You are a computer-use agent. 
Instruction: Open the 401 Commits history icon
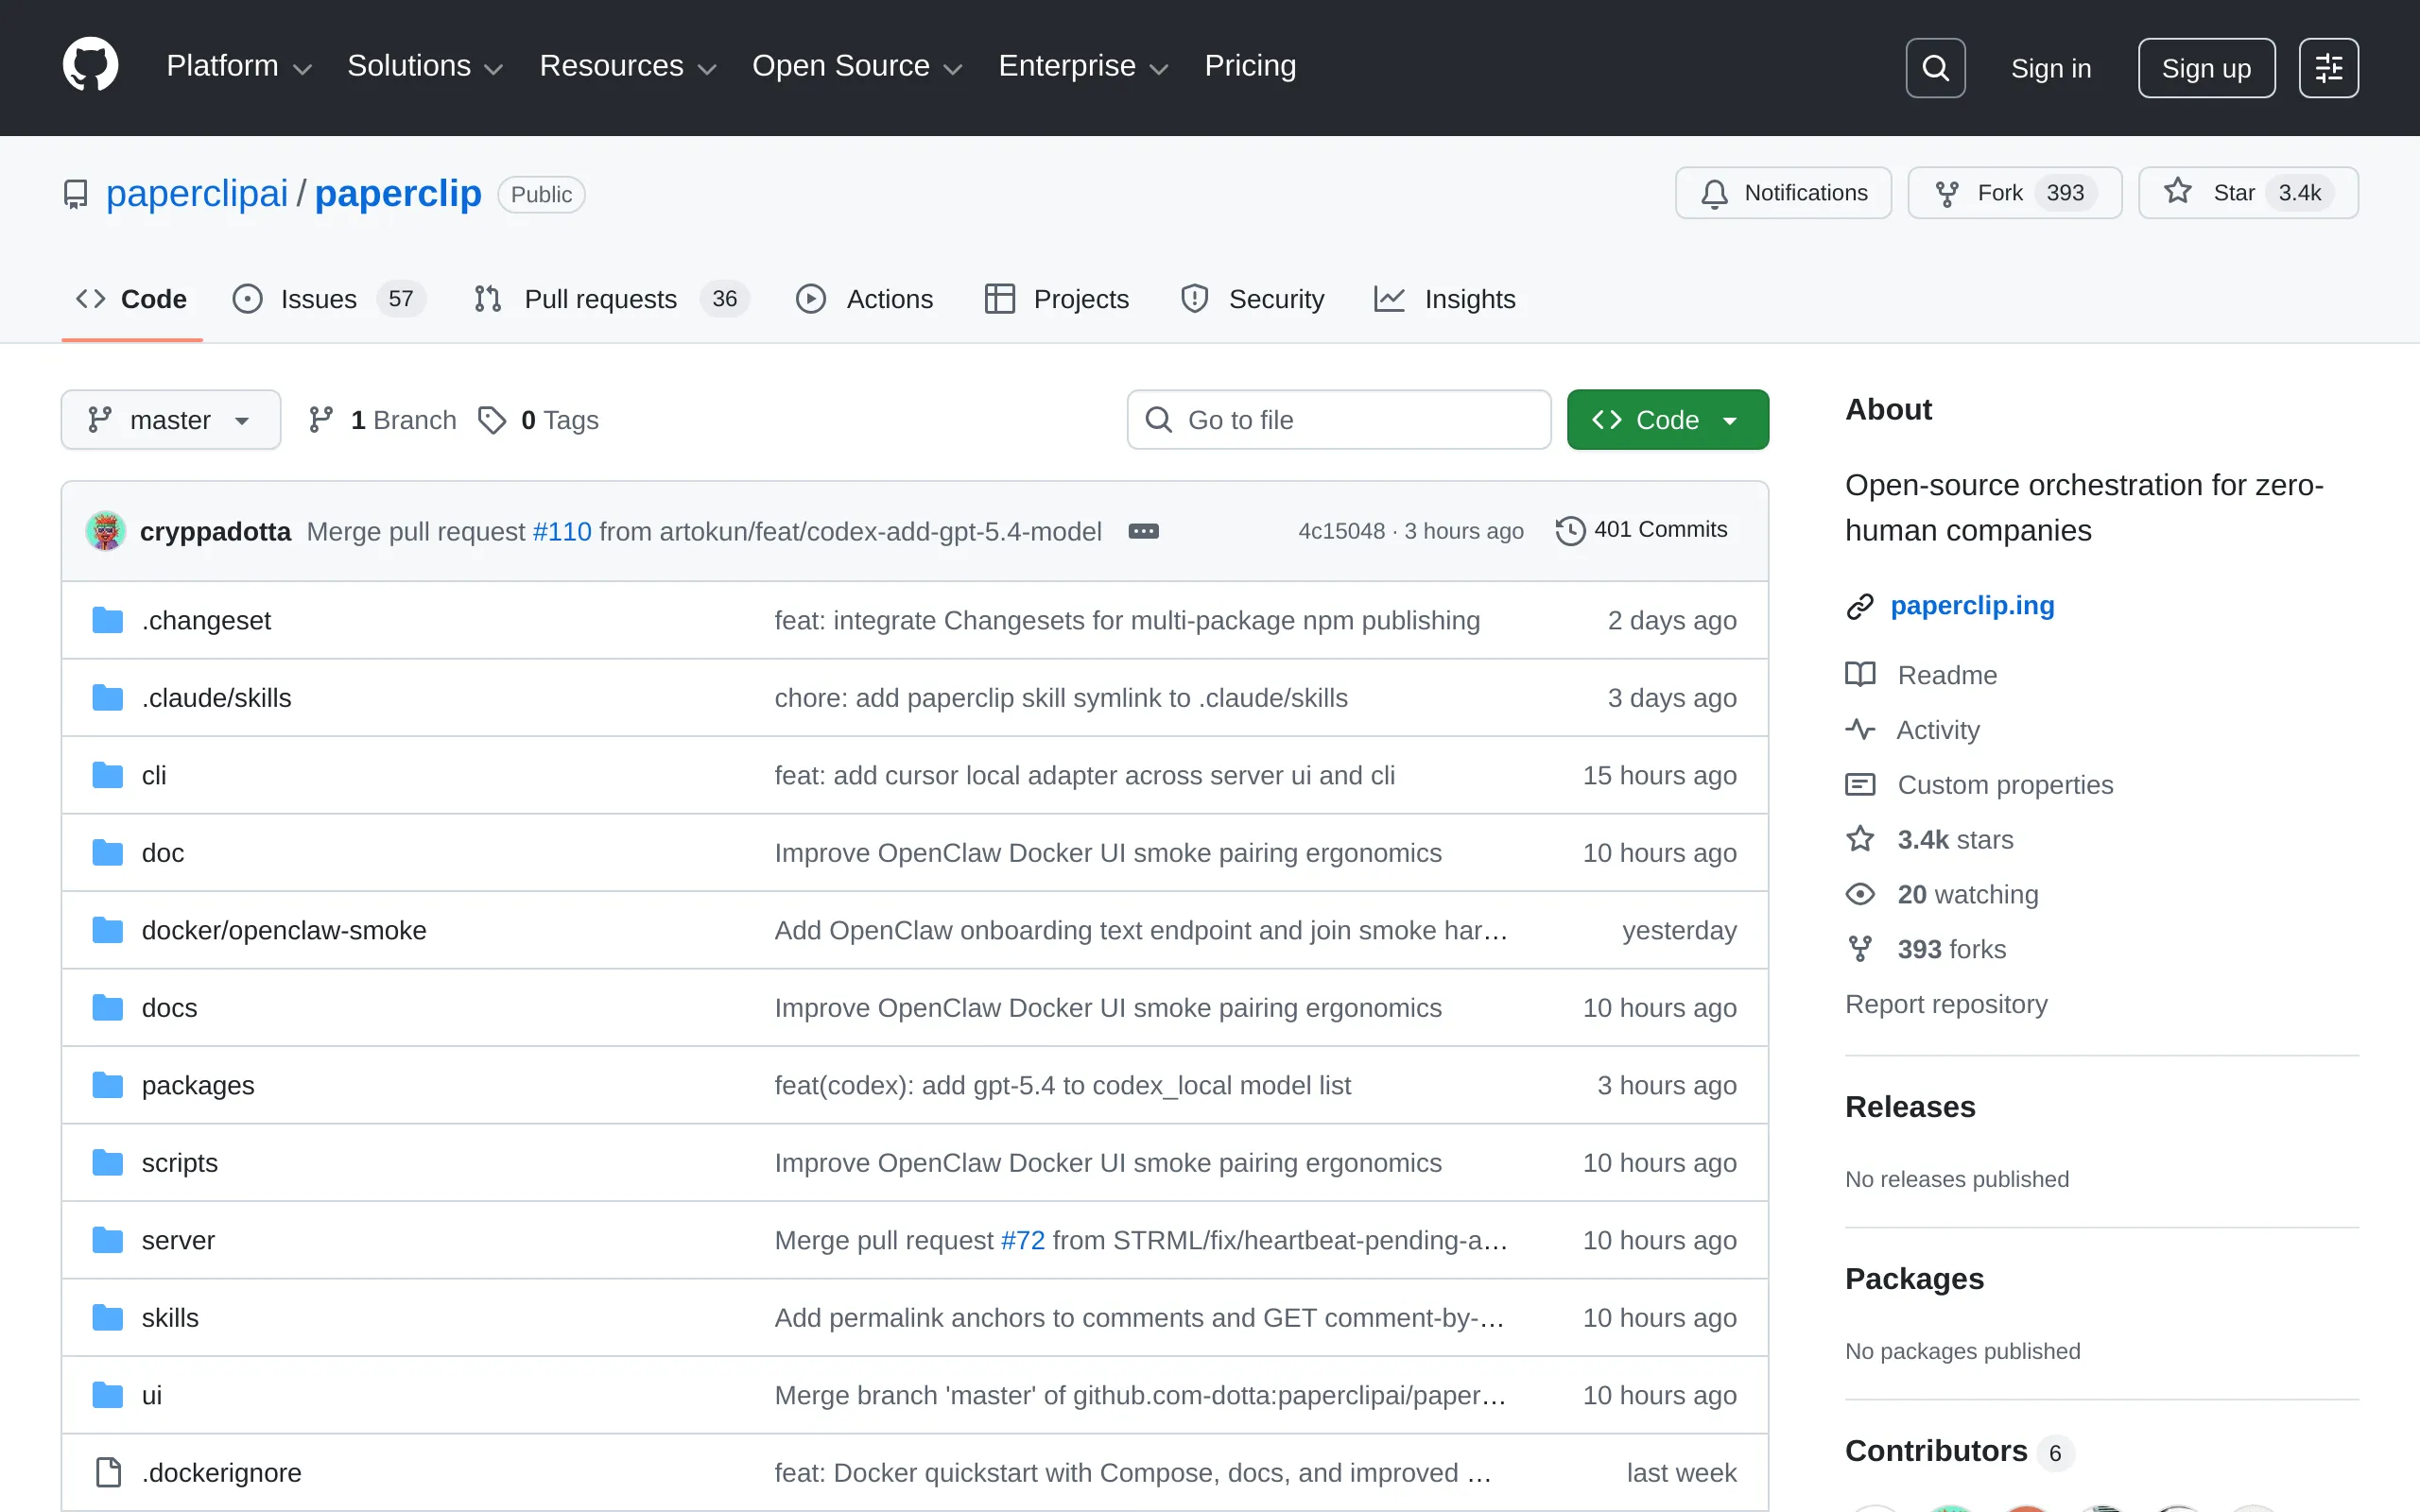tap(1569, 530)
